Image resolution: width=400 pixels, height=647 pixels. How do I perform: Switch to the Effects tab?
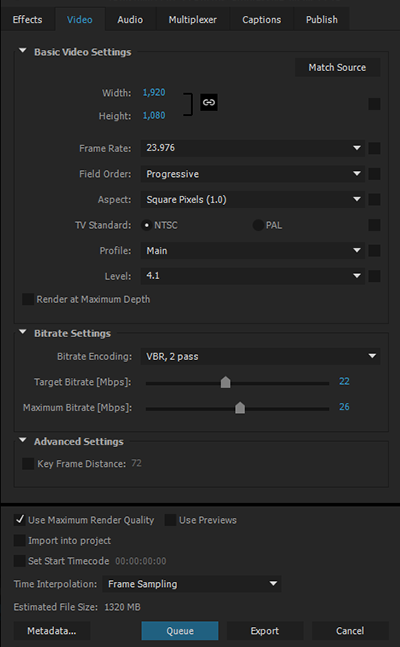coord(27,19)
